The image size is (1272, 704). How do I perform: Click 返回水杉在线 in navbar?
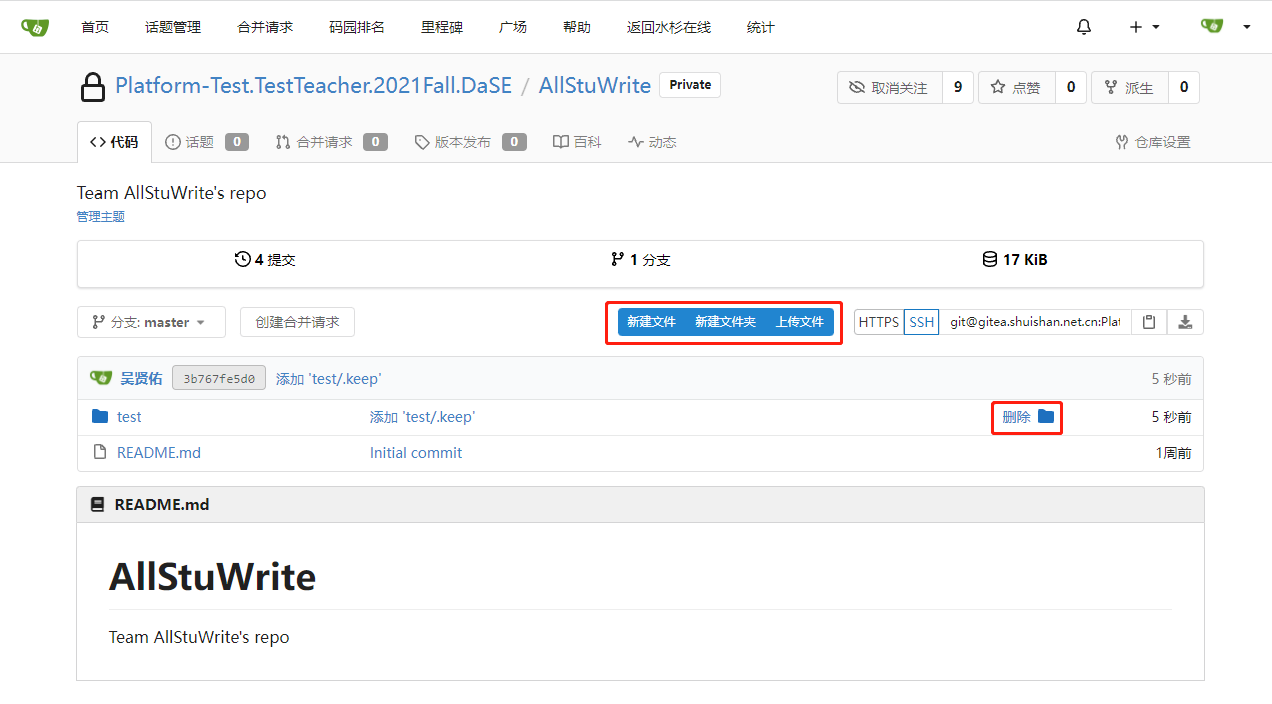[x=669, y=27]
